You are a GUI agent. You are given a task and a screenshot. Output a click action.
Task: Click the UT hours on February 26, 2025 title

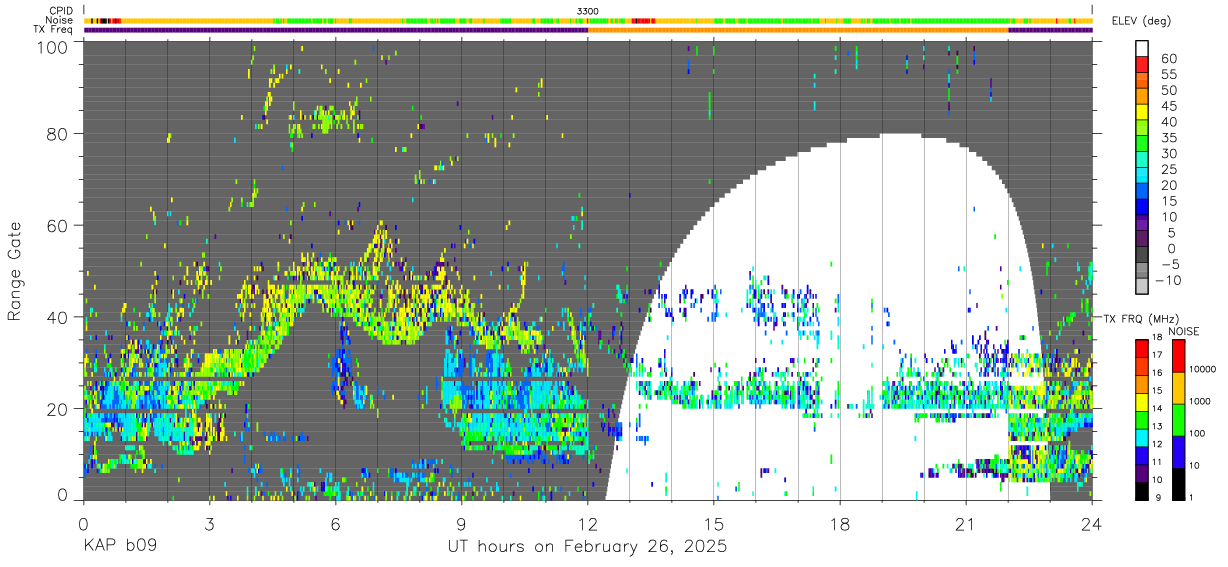click(588, 547)
